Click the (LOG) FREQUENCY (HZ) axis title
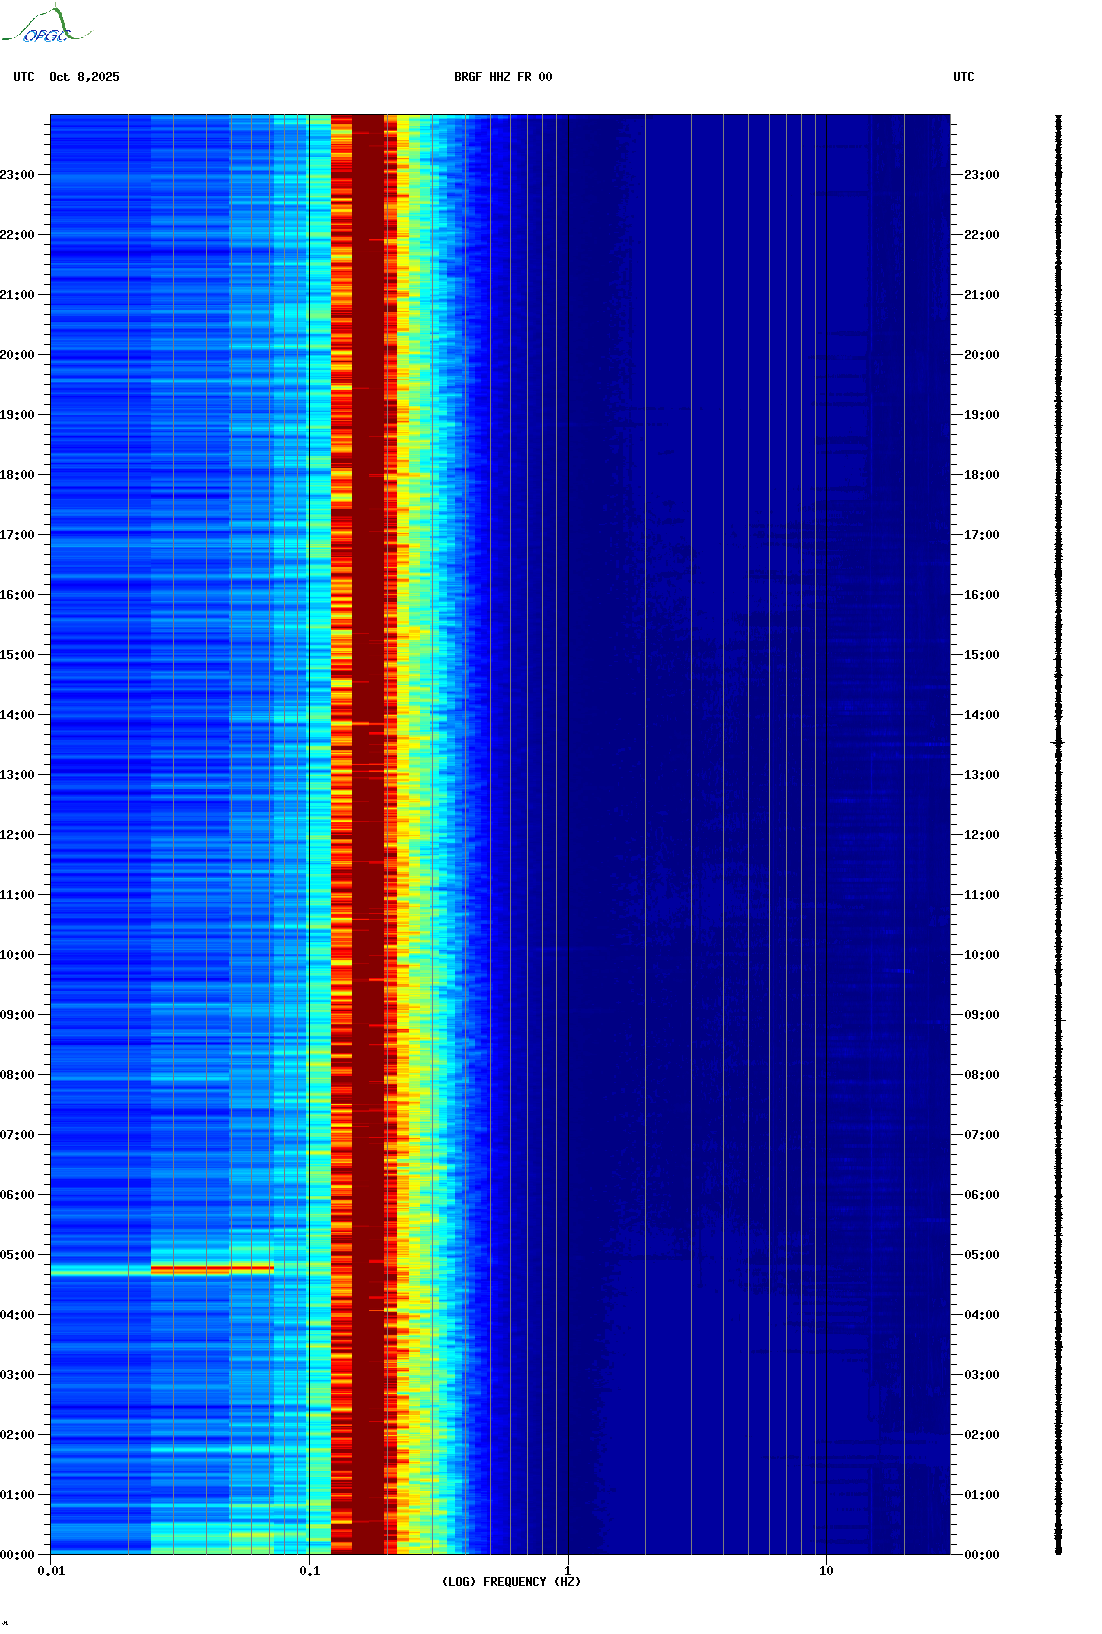Screen dimensions: 1102x1634 [511, 1582]
